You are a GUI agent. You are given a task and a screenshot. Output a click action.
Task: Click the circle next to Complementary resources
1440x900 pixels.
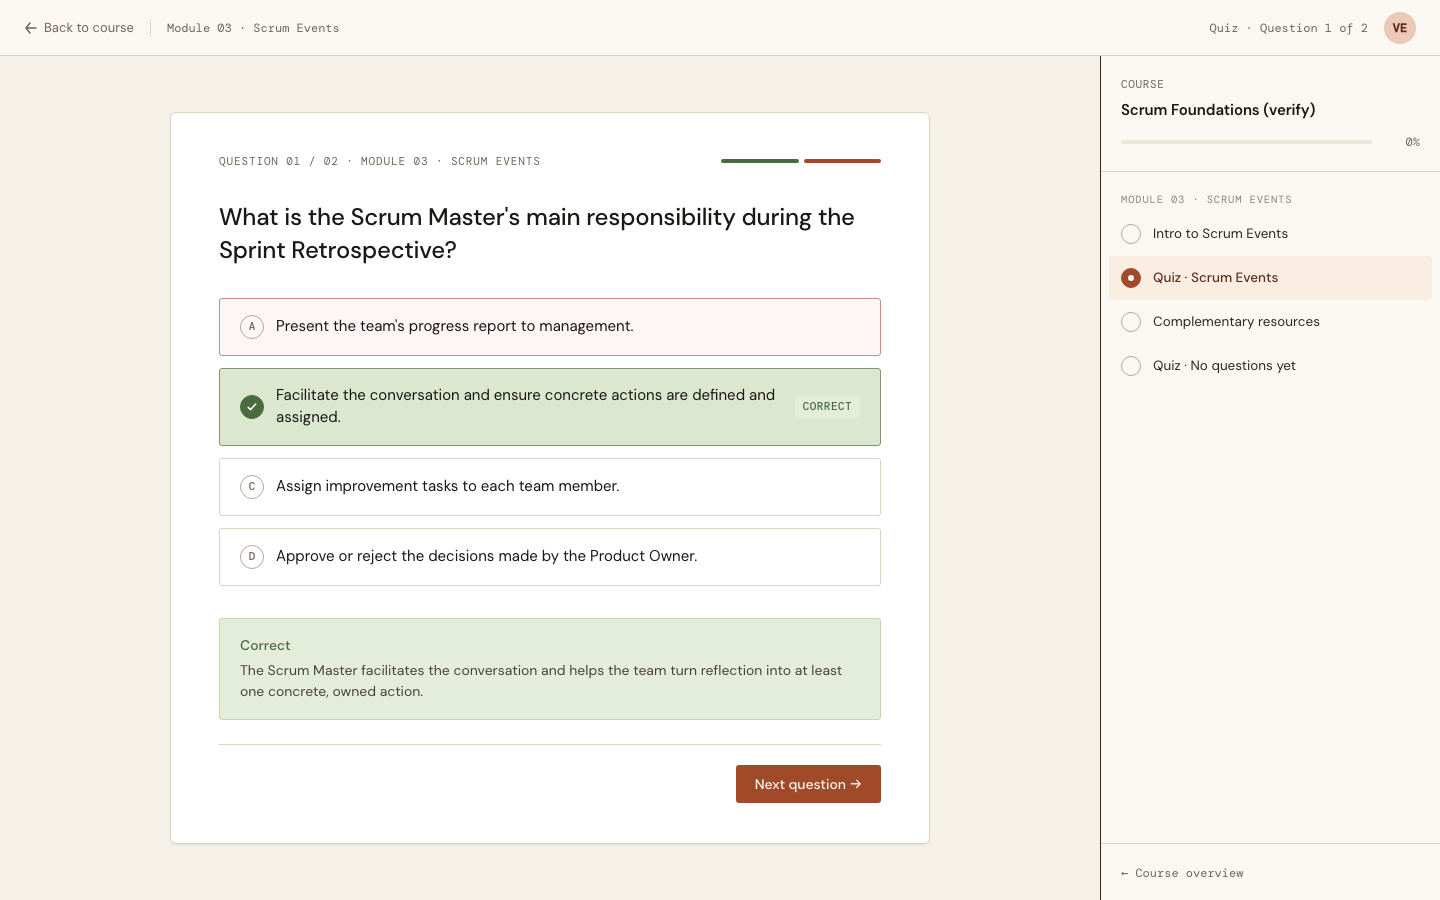pos(1131,322)
